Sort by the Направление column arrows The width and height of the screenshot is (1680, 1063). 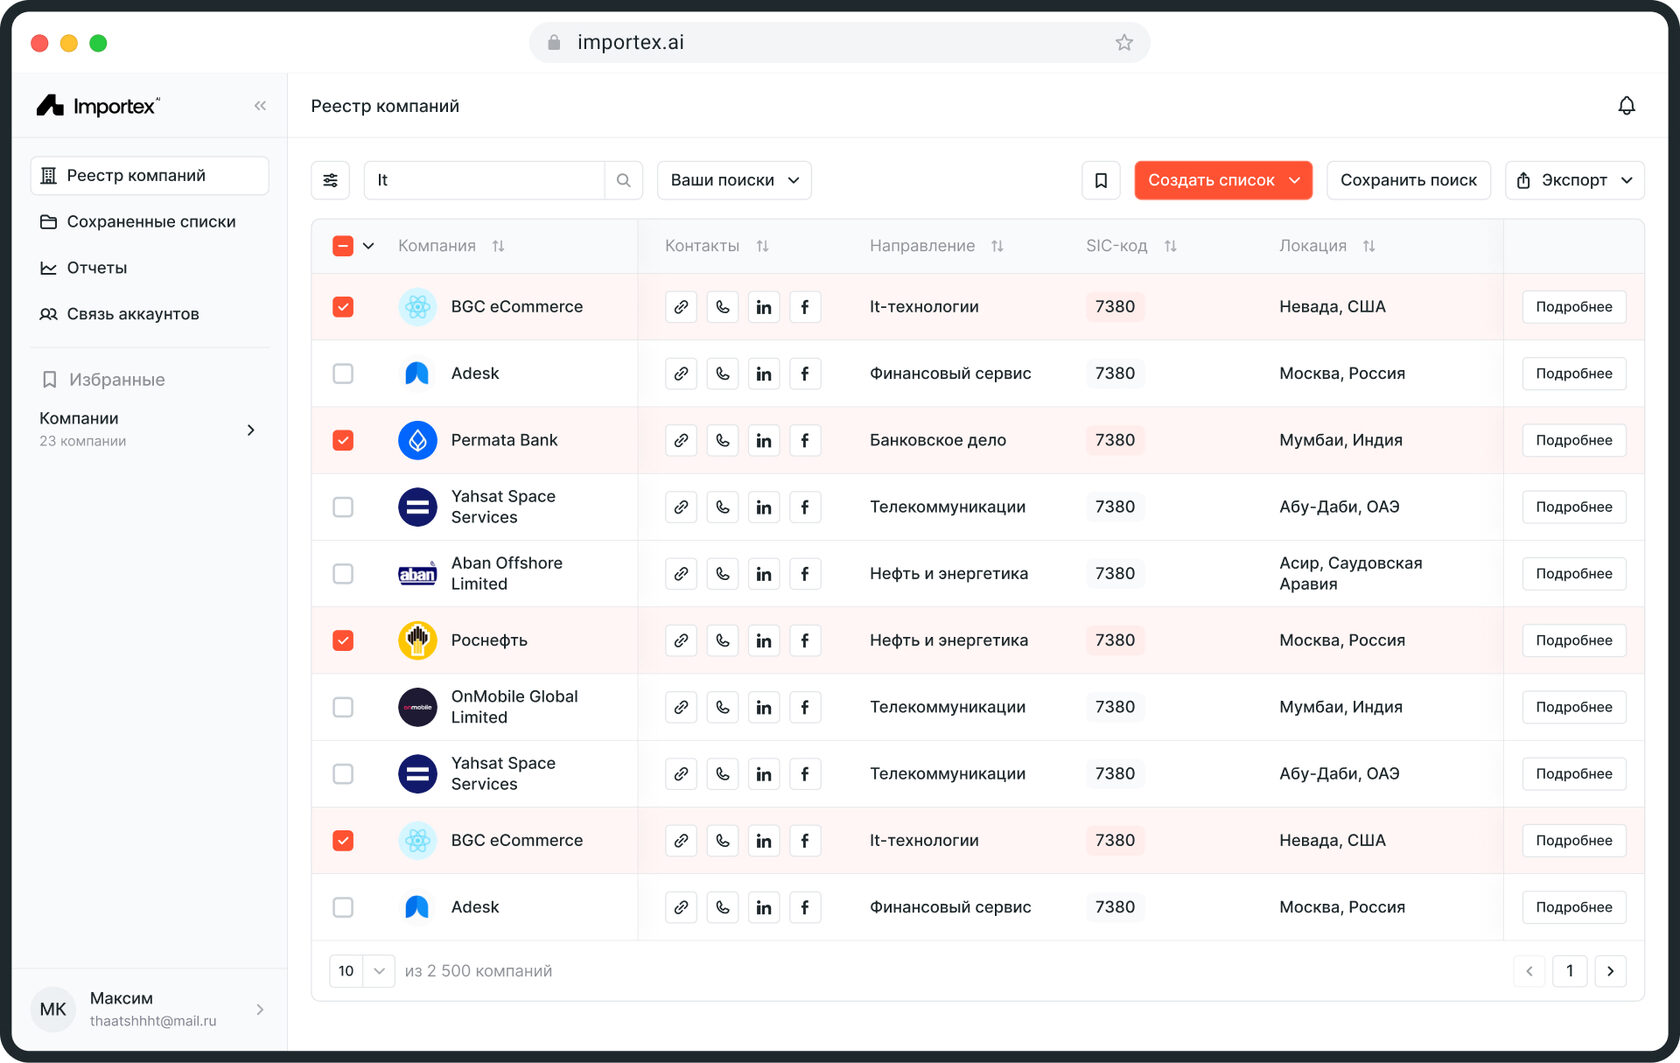click(997, 246)
